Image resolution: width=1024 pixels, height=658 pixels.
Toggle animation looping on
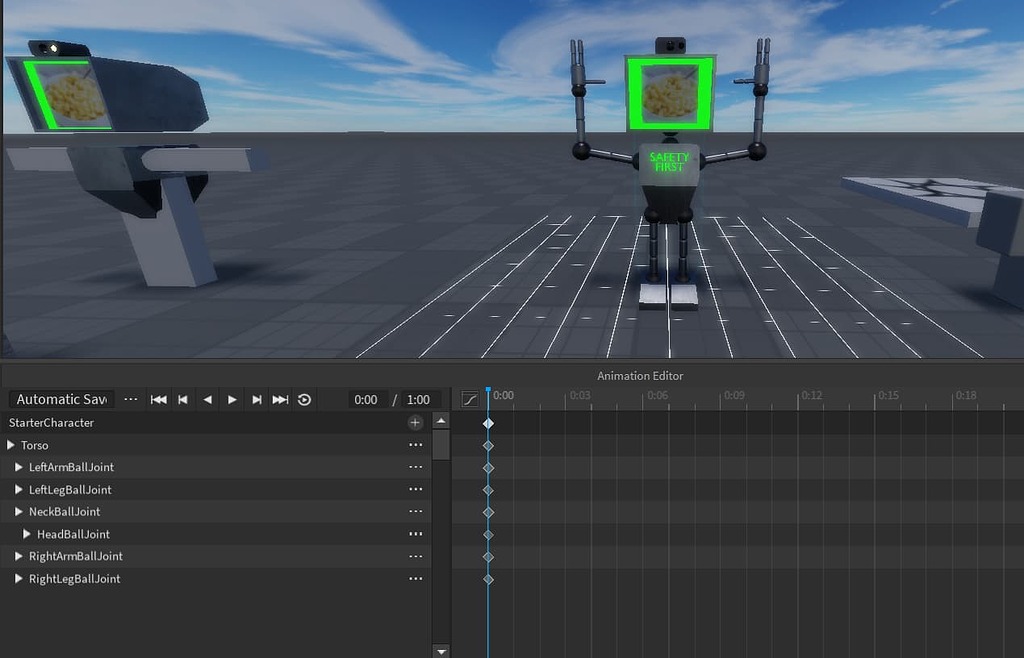coord(305,399)
